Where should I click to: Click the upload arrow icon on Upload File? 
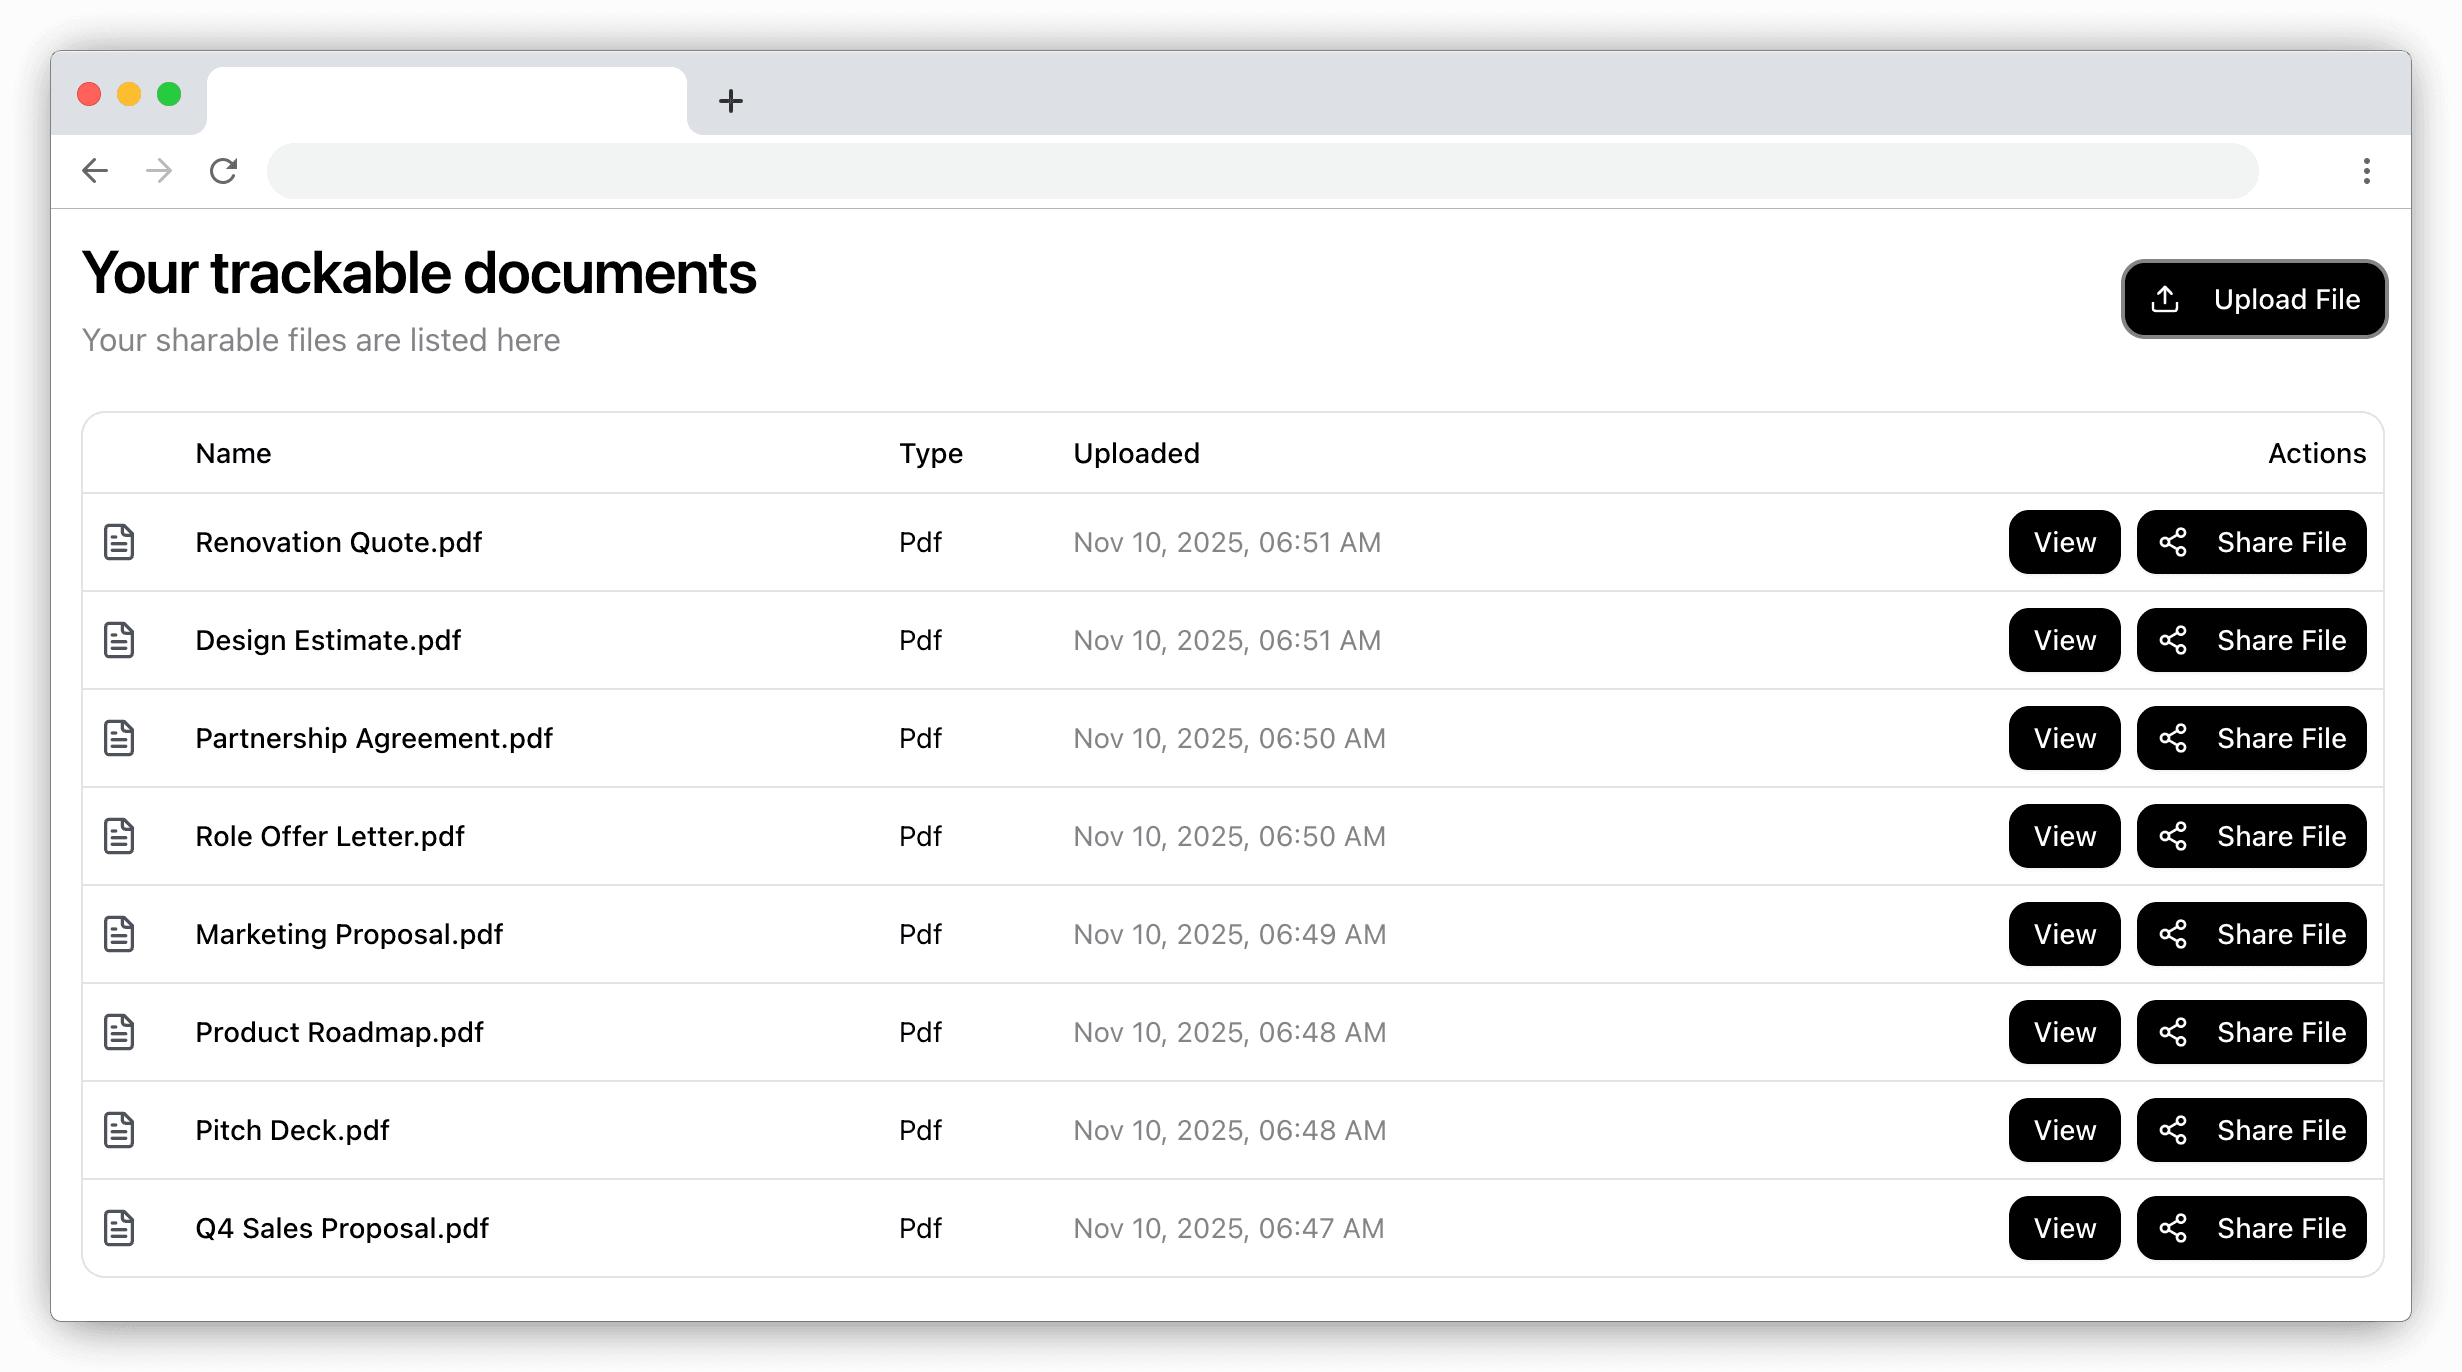(x=2165, y=298)
